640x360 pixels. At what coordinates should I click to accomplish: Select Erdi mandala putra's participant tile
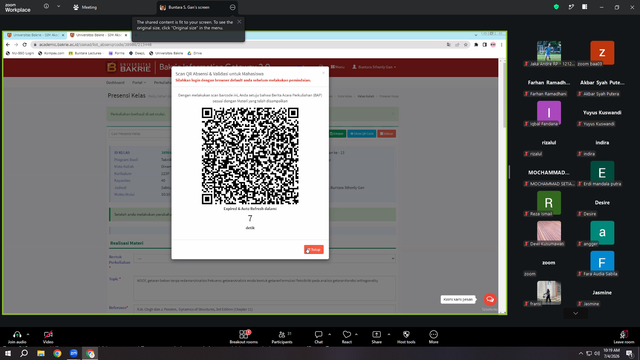pos(602,173)
